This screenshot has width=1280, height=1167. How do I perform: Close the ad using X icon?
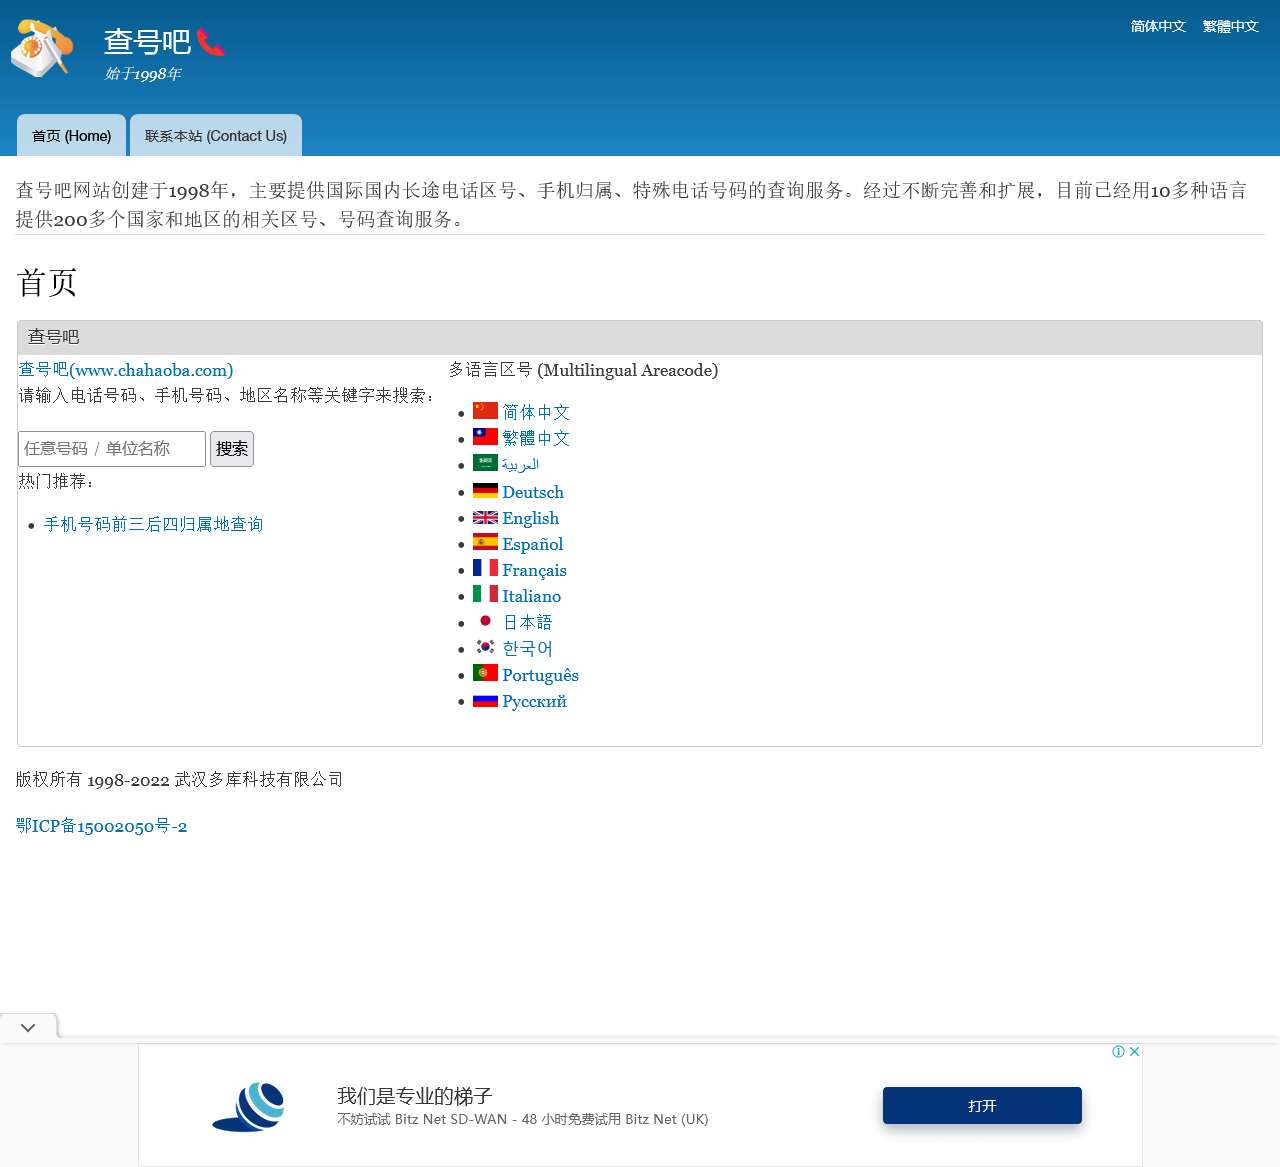1134,1052
